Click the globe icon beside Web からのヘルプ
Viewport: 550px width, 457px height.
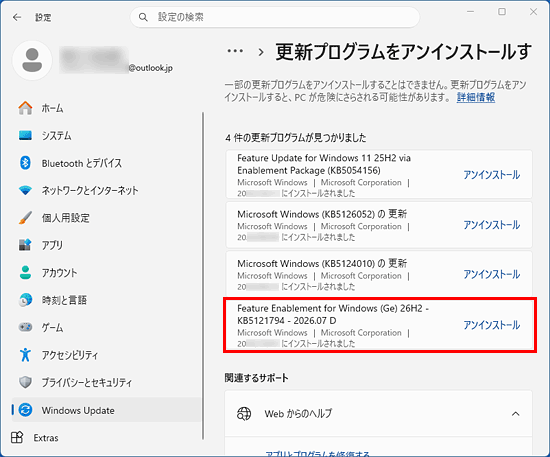[244, 414]
